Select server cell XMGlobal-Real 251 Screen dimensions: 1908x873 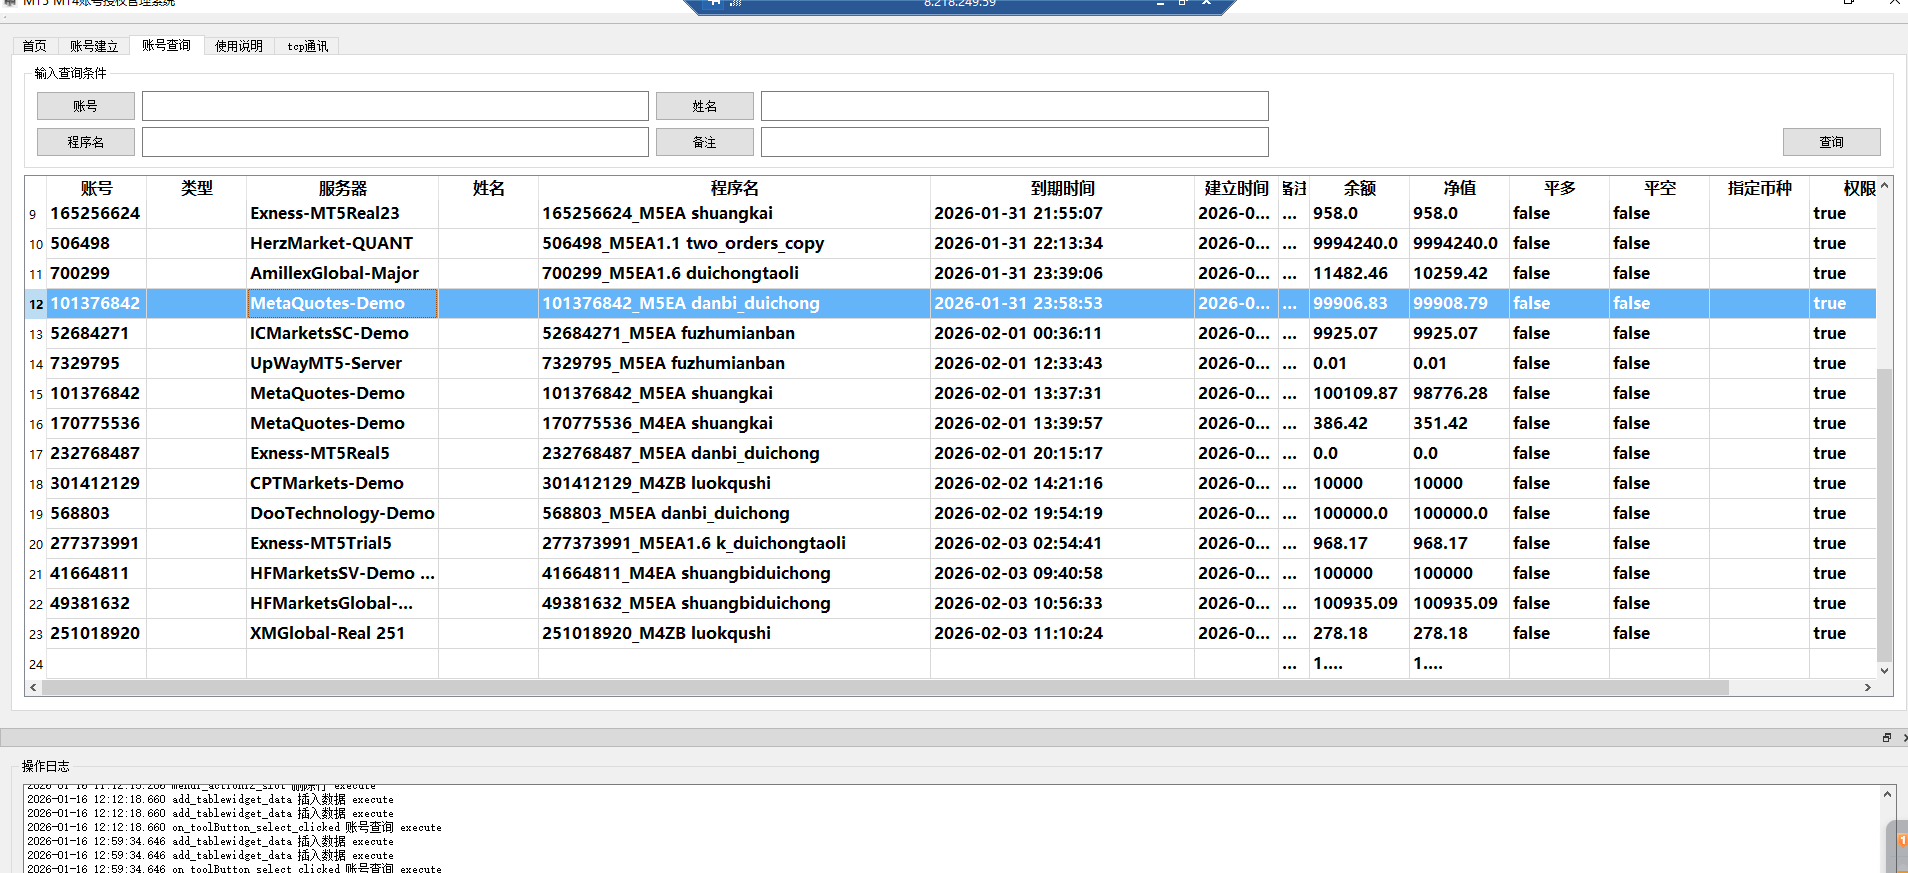pos(342,634)
